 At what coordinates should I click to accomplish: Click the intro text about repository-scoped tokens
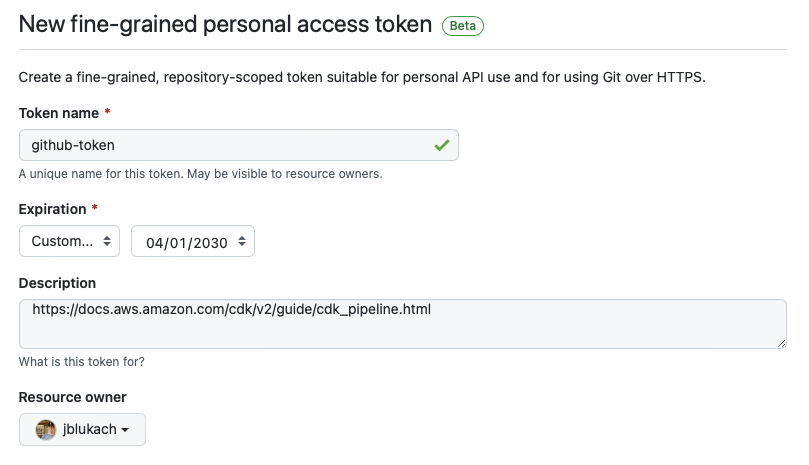(362, 77)
